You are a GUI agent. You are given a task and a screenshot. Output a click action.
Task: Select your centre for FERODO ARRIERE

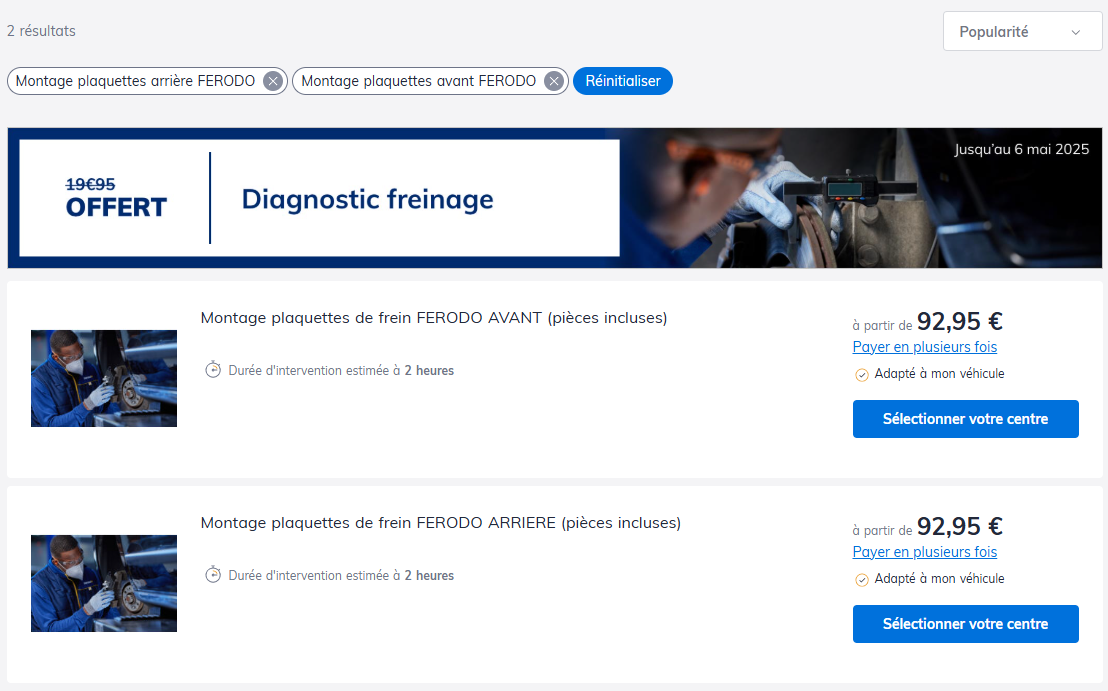(x=965, y=624)
